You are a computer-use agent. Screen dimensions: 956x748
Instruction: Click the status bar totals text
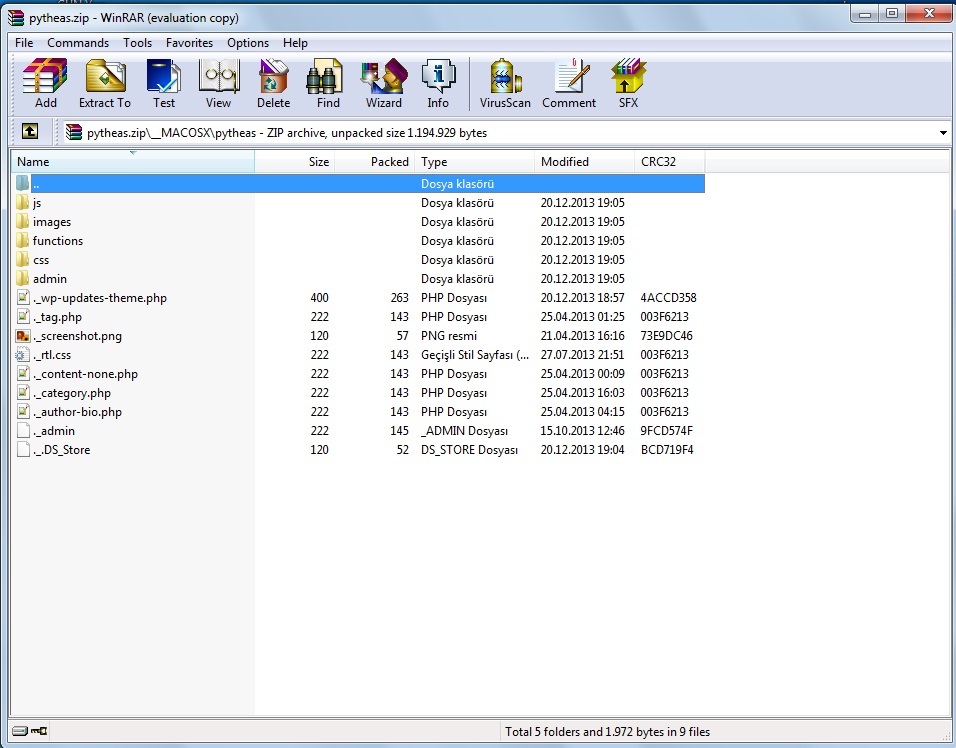click(x=607, y=731)
